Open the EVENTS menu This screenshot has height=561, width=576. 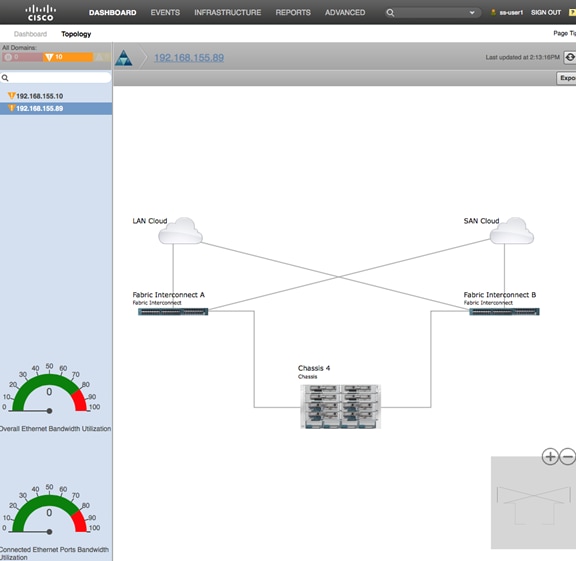(x=165, y=12)
